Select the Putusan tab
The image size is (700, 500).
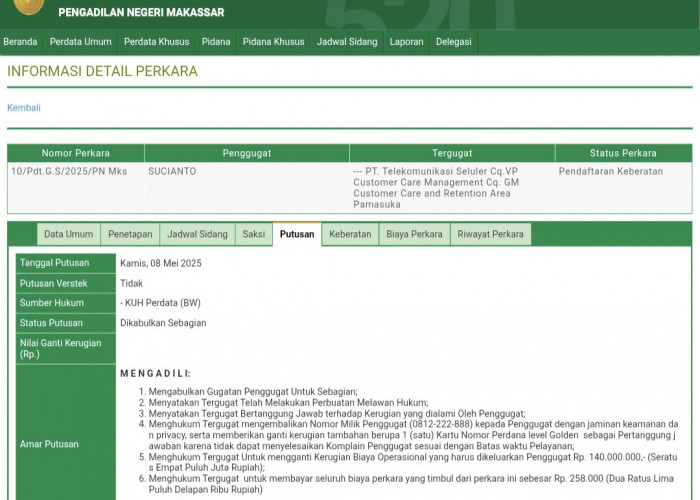[x=297, y=234]
